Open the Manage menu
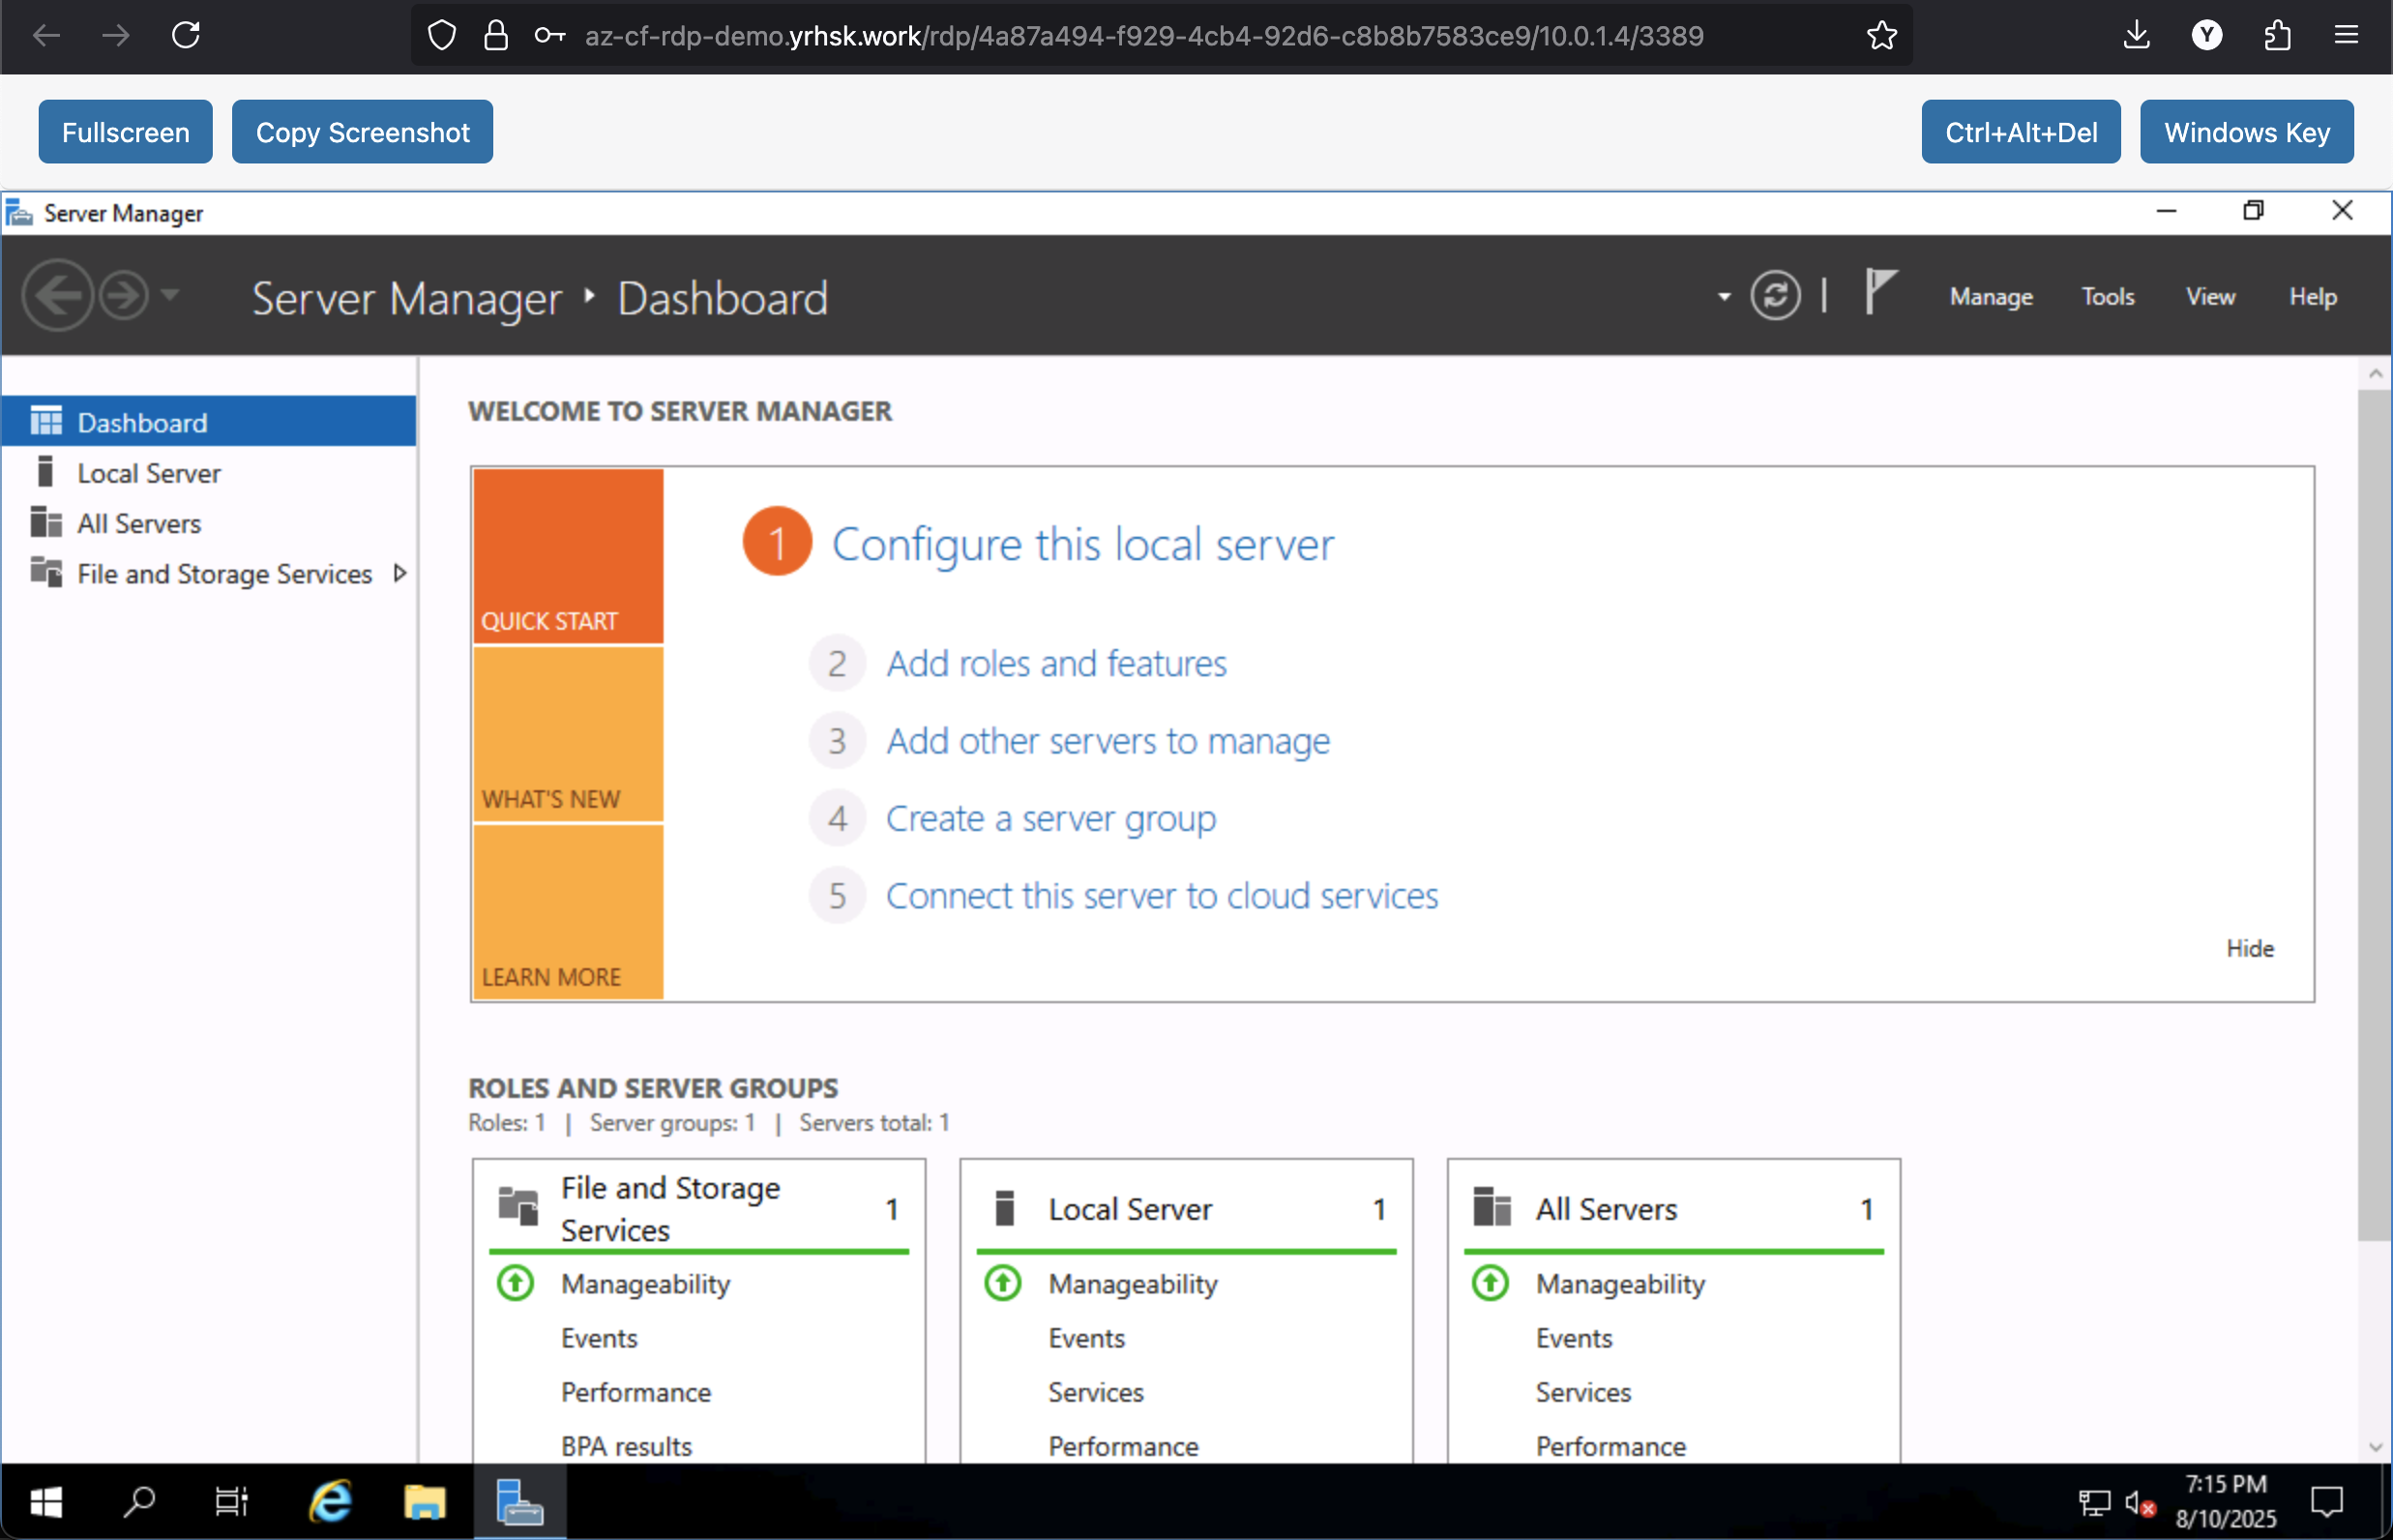This screenshot has width=2393, height=1540. (1990, 297)
